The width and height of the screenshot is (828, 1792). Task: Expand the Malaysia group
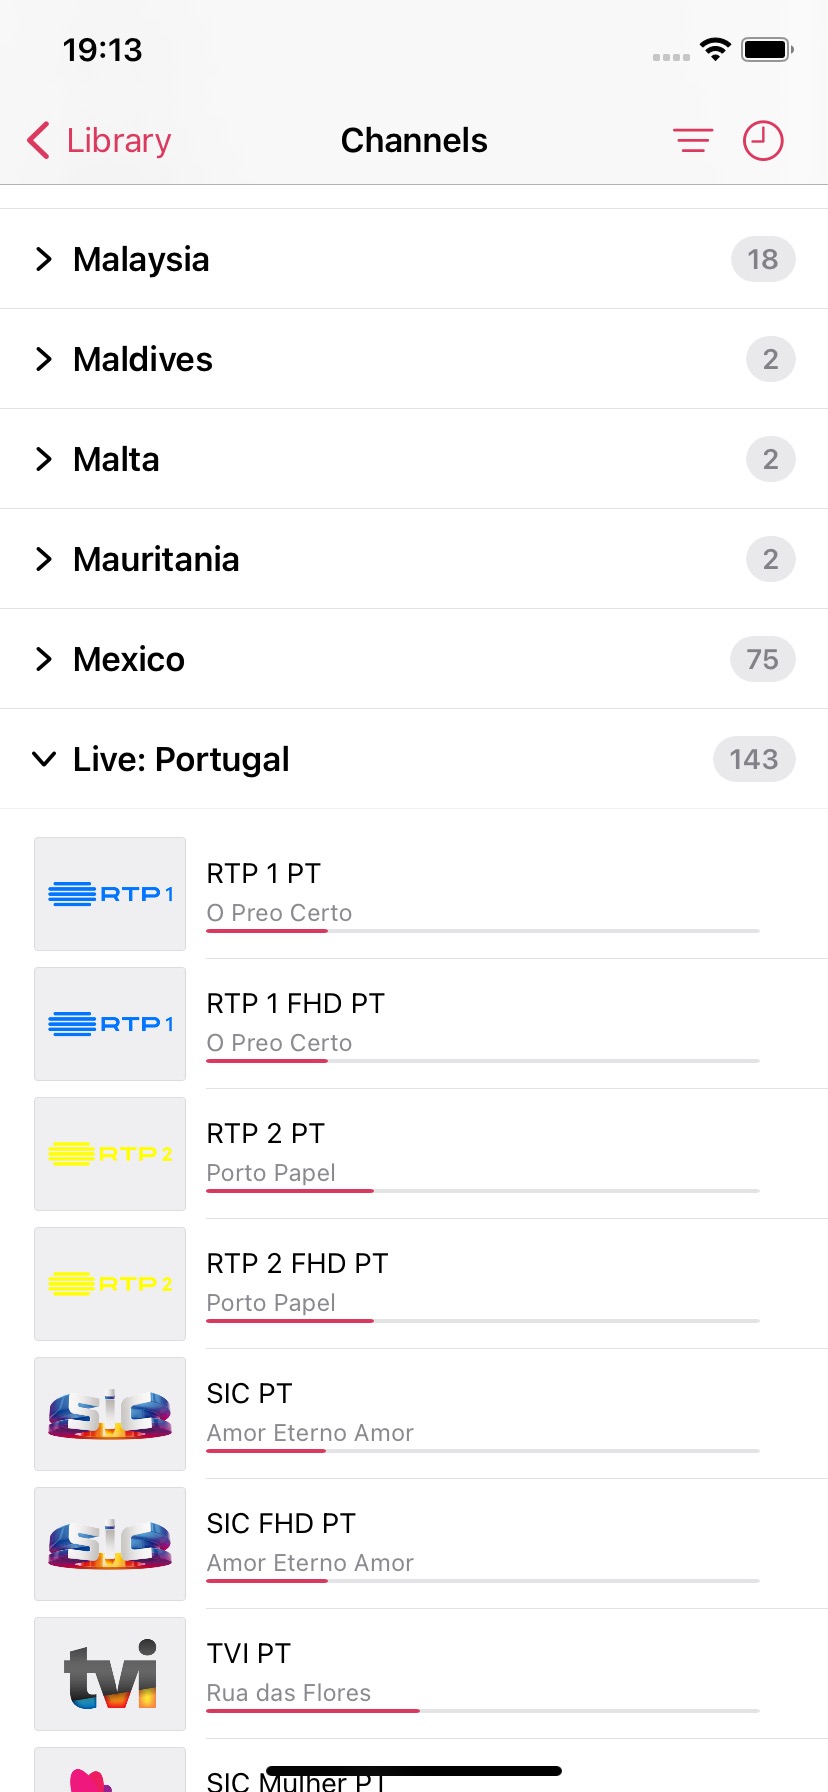(x=141, y=259)
